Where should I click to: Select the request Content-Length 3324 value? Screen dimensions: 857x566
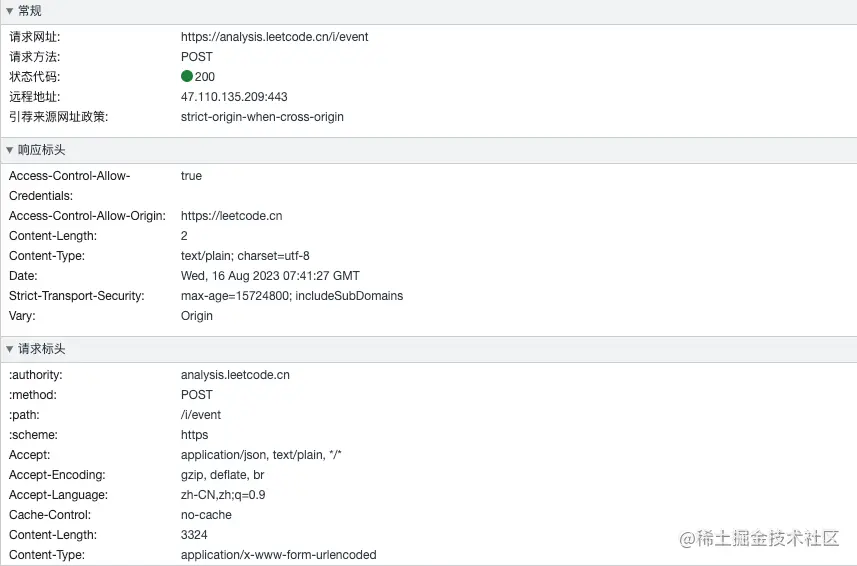(195, 535)
